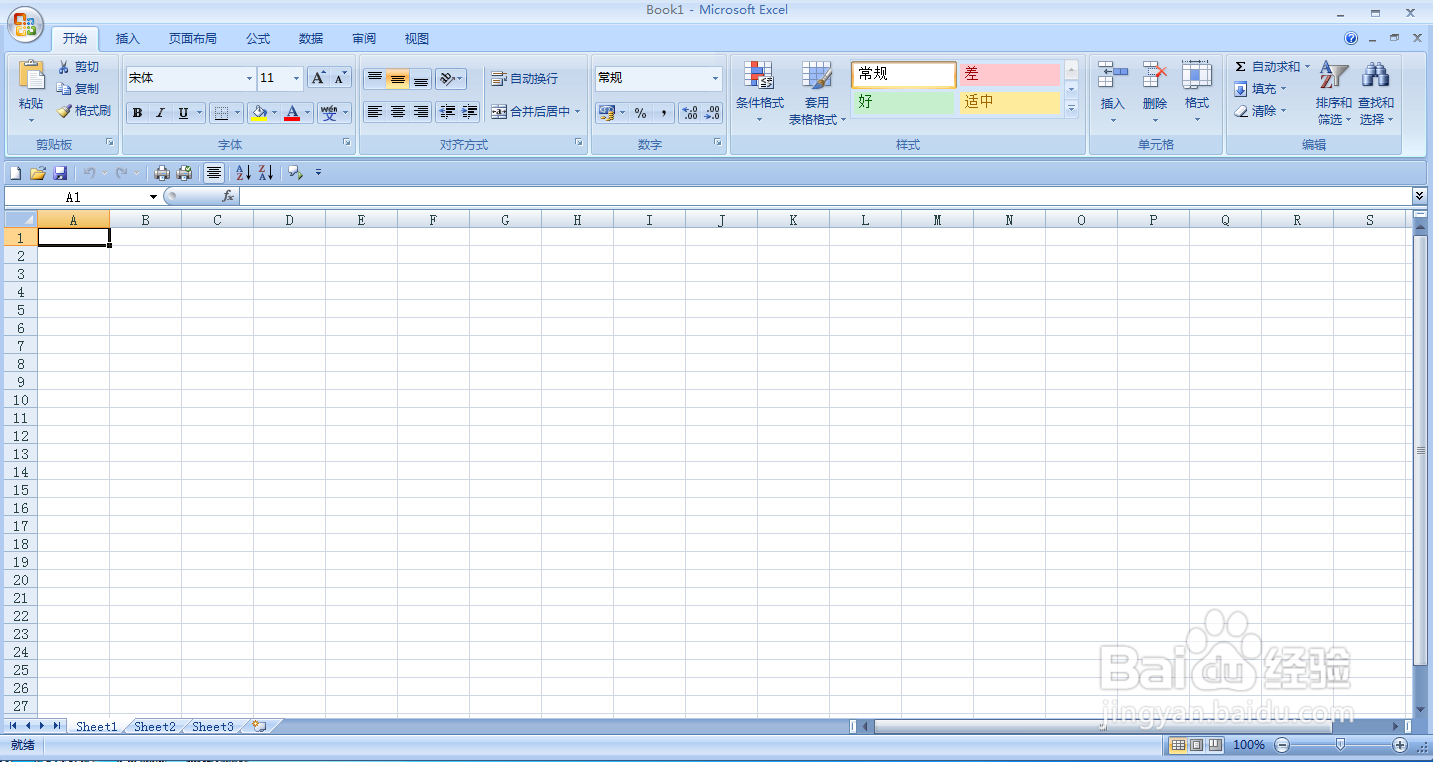Open the fill color dropdown arrow
The height and width of the screenshot is (762, 1433).
(x=274, y=113)
